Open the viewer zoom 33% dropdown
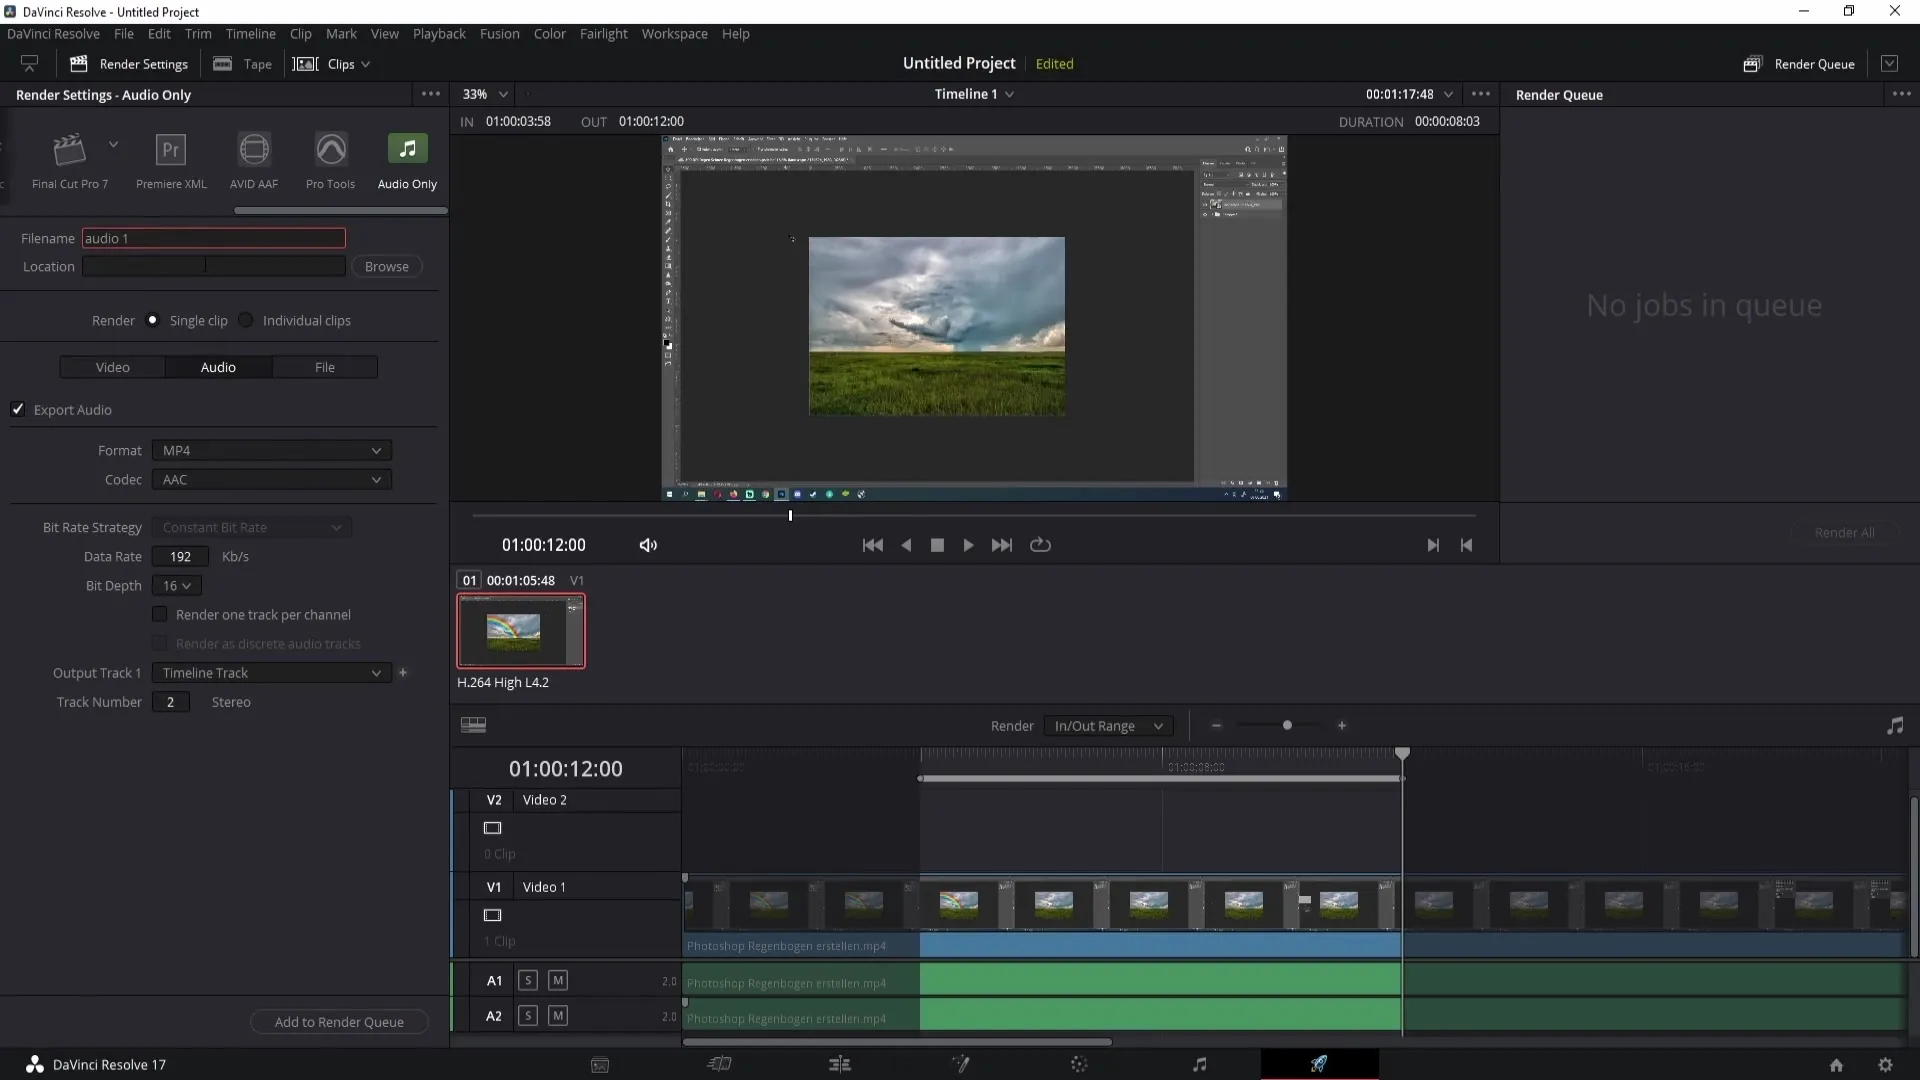 point(485,94)
